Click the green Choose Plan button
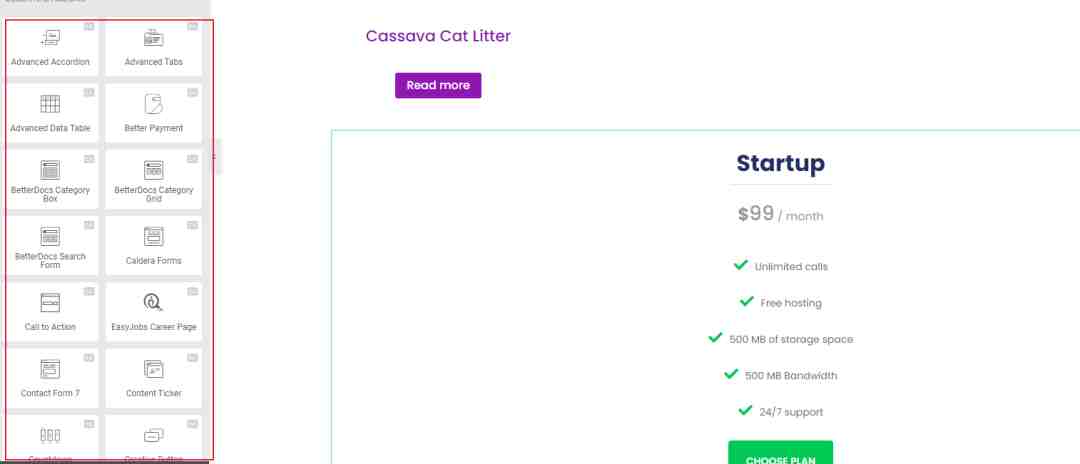The image size is (1080, 464). tap(780, 453)
